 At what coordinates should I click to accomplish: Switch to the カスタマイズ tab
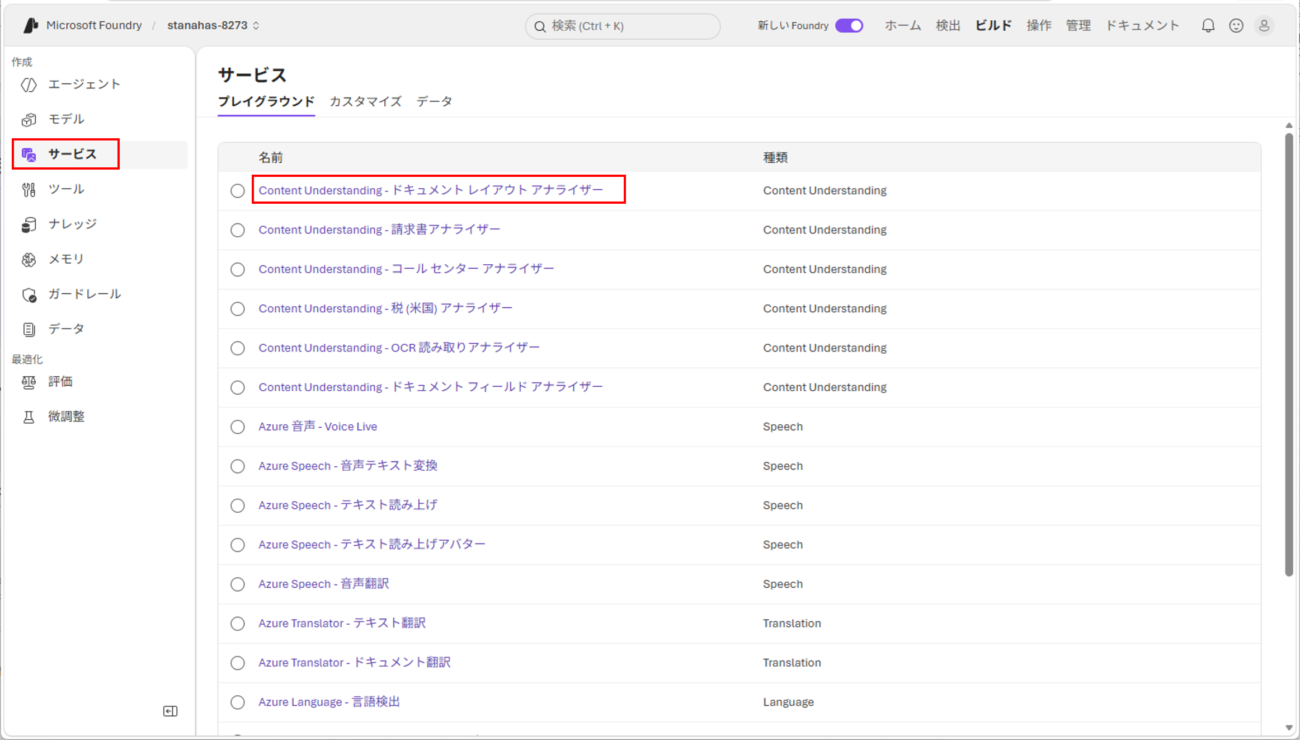click(365, 102)
